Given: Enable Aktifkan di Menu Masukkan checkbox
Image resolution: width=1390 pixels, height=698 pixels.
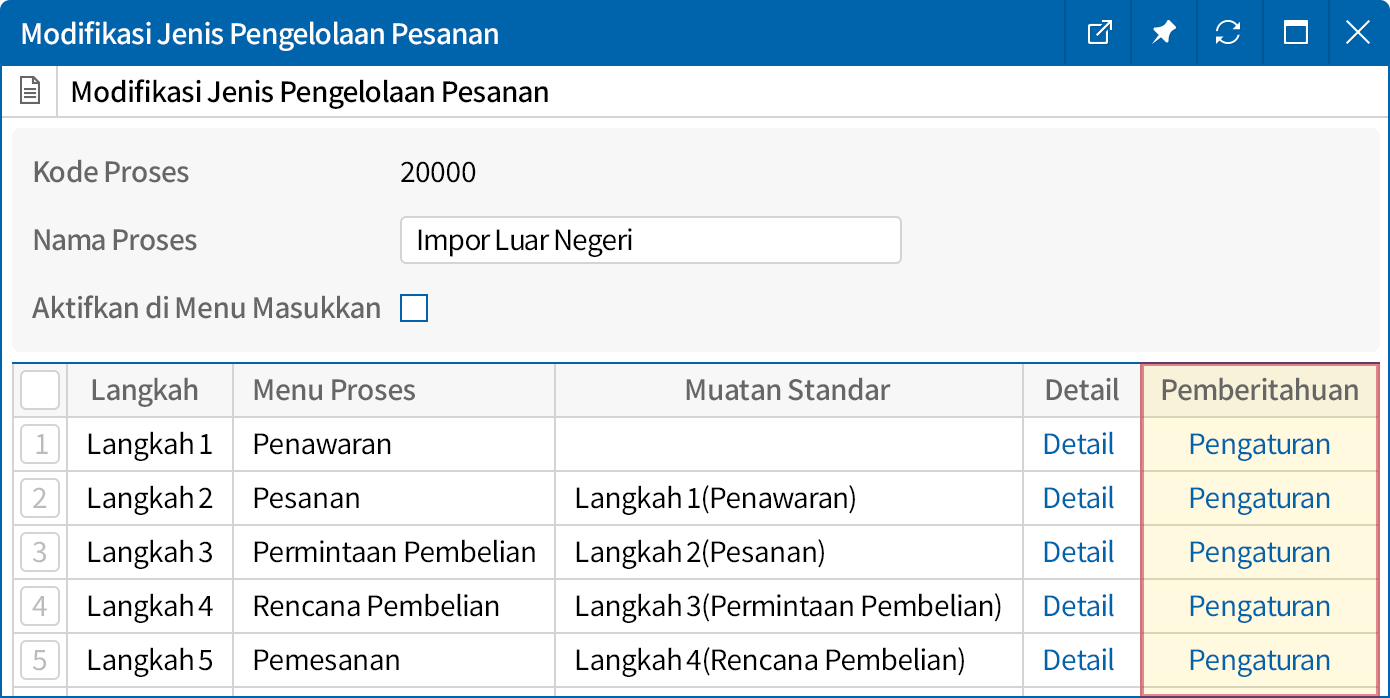Looking at the screenshot, I should click(x=414, y=308).
